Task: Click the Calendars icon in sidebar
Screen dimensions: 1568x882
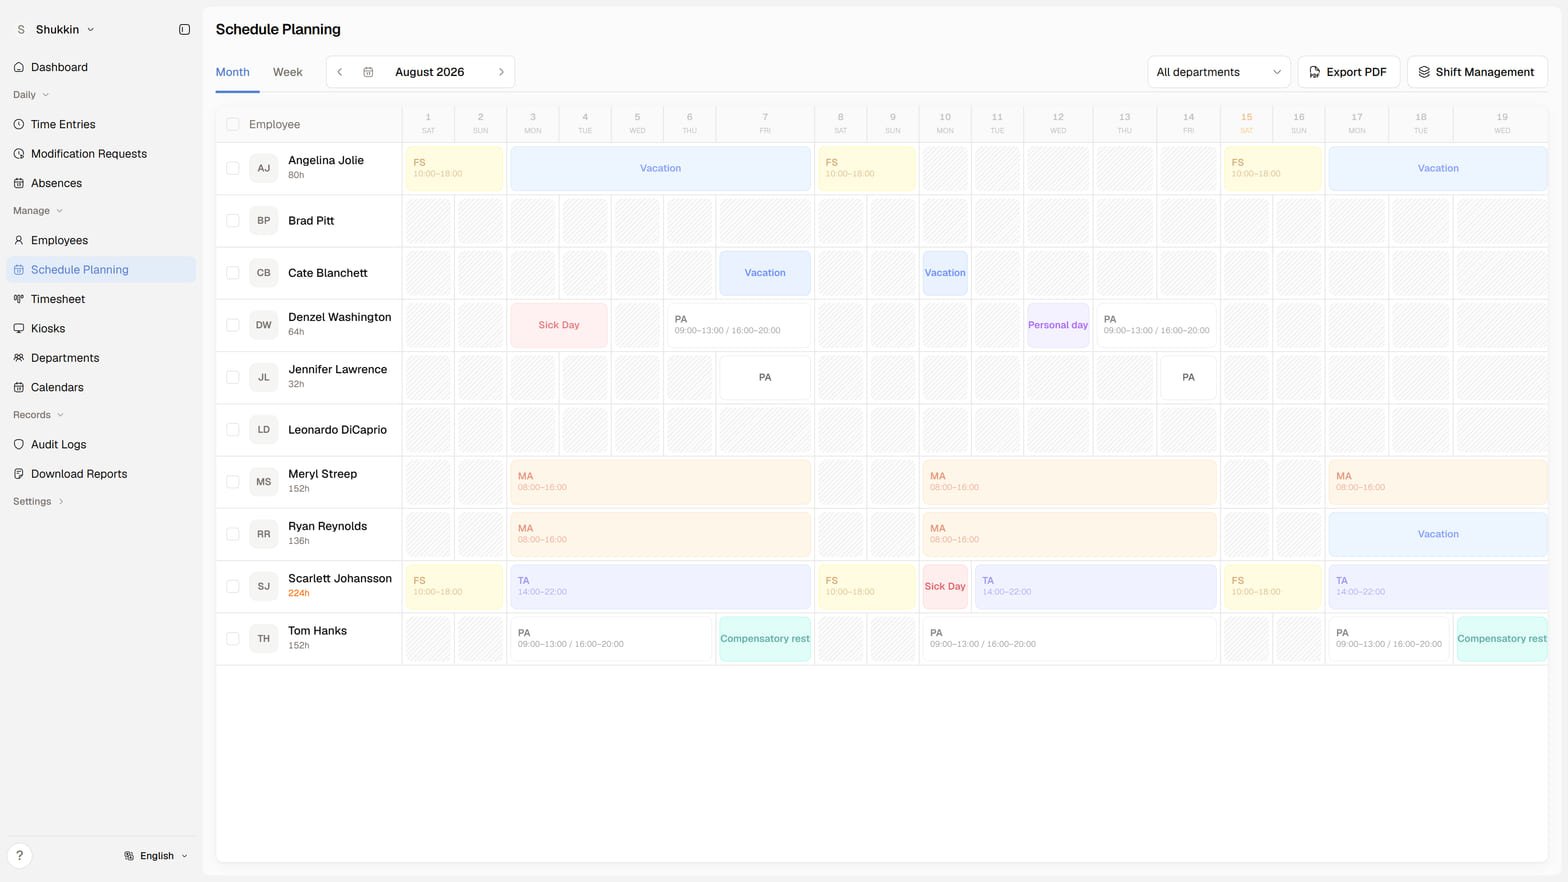Action: click(19, 387)
